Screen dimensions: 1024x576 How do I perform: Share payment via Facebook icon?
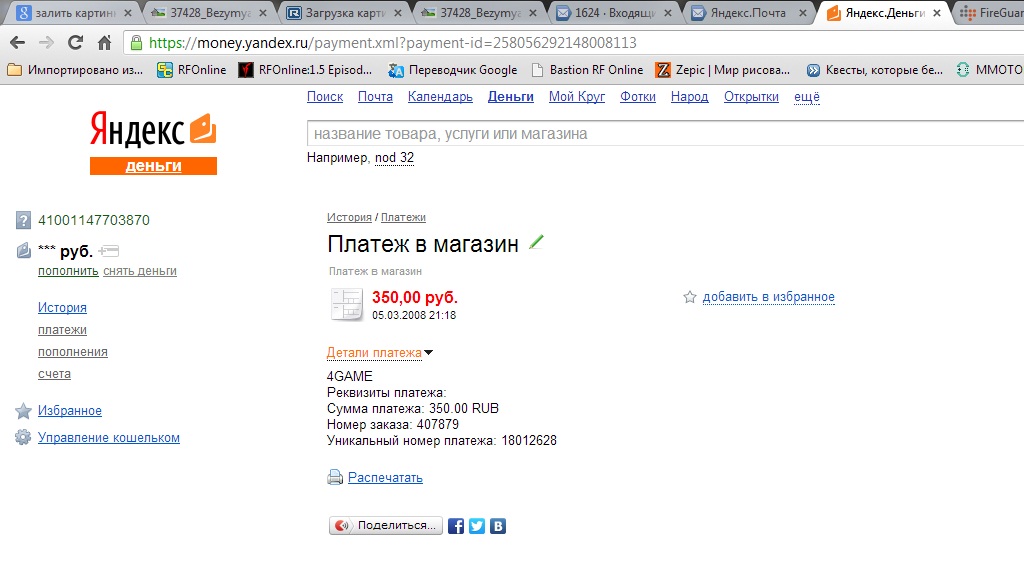[x=456, y=526]
